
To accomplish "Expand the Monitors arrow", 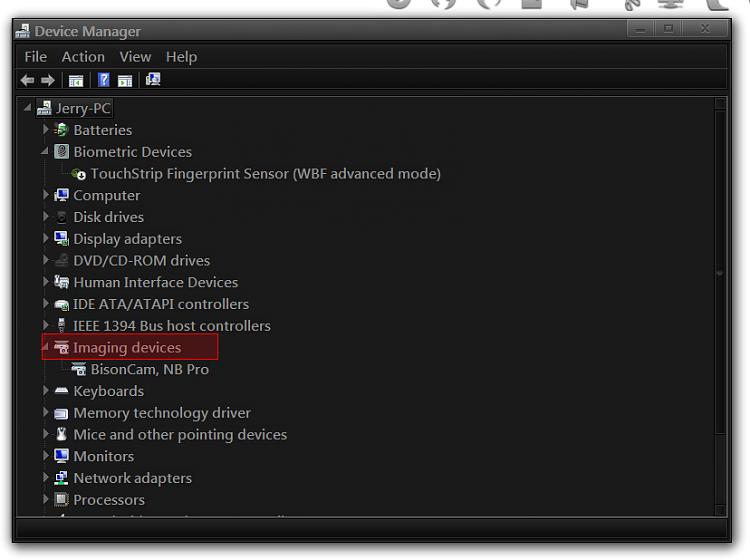I will click(46, 456).
